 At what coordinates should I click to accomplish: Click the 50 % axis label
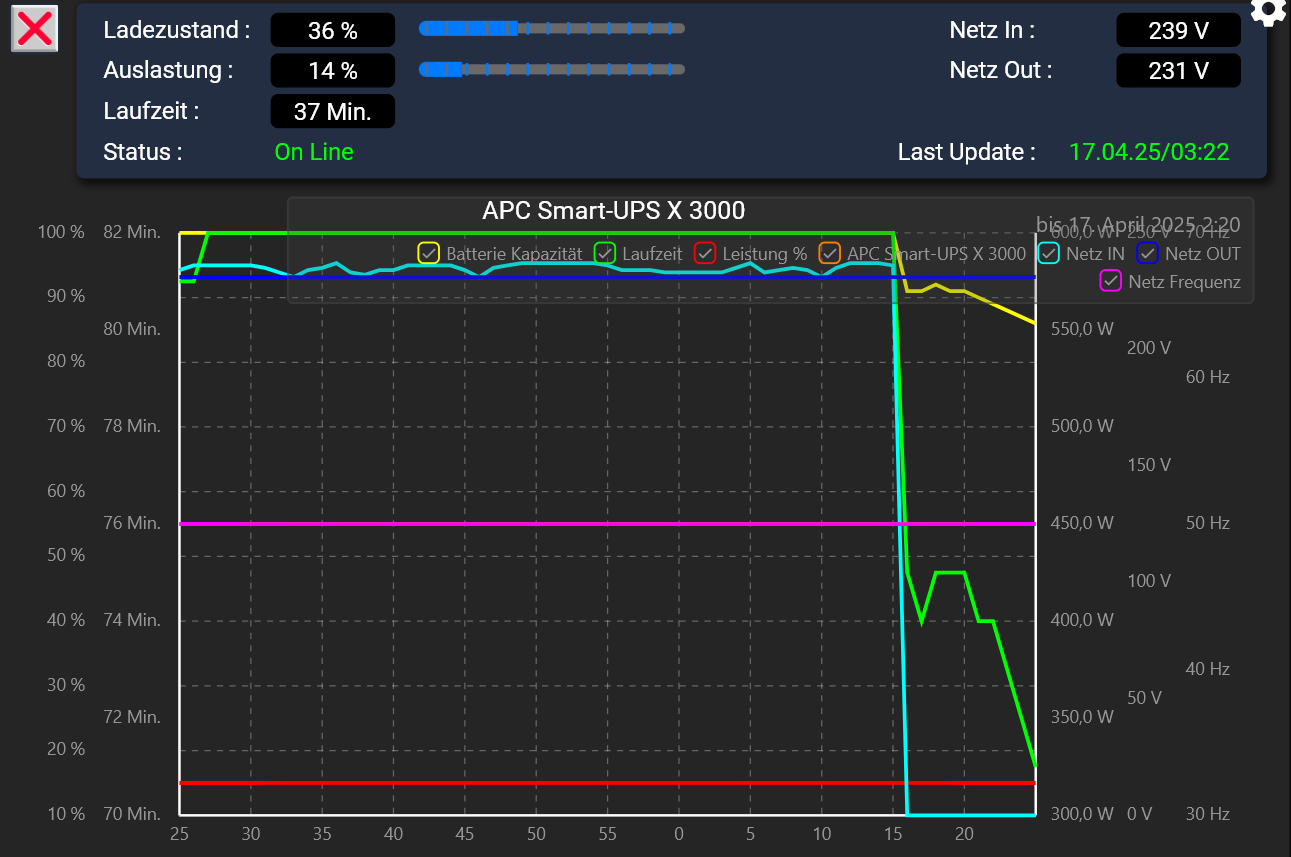[66, 555]
